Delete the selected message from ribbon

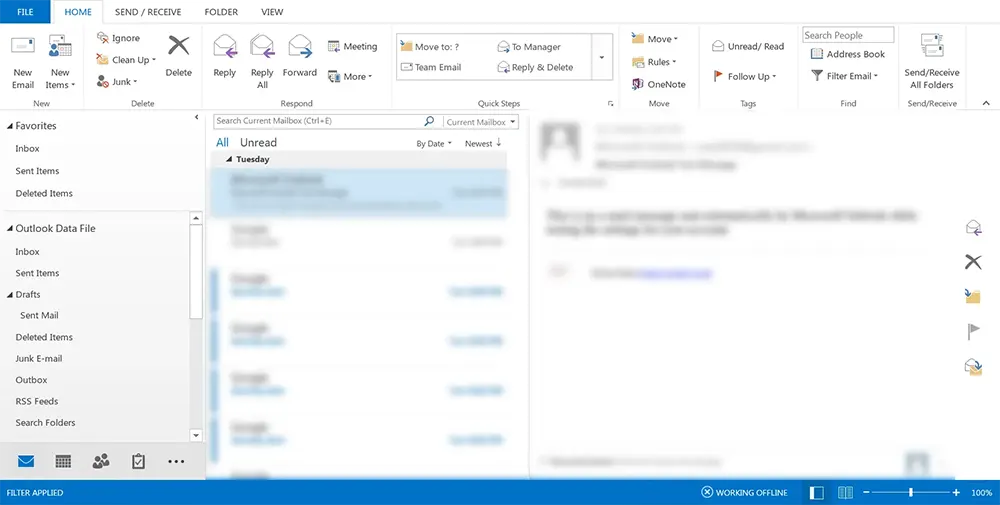point(179,56)
